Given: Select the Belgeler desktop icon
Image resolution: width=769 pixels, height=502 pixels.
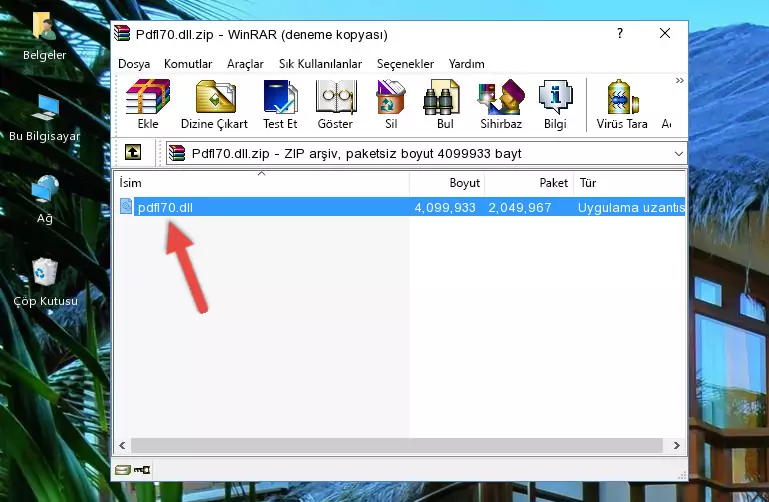Looking at the screenshot, I should (x=44, y=36).
